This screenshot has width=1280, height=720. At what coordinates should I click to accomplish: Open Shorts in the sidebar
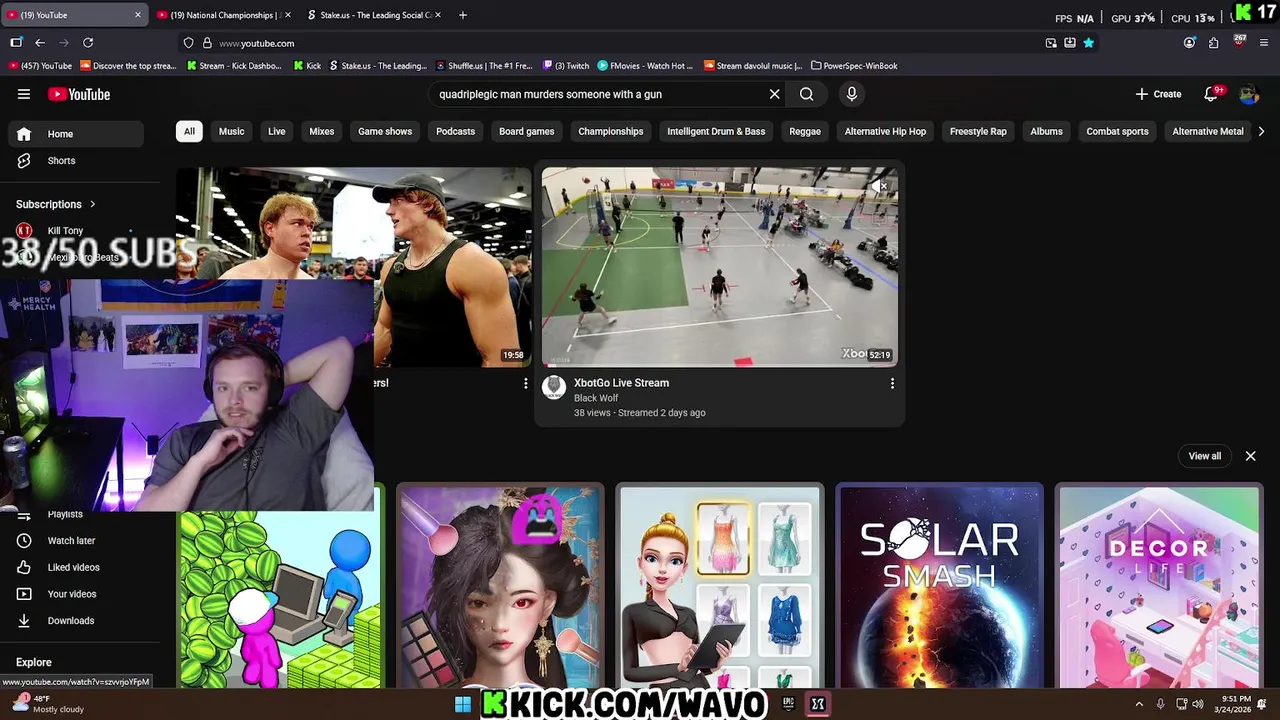tap(76, 160)
